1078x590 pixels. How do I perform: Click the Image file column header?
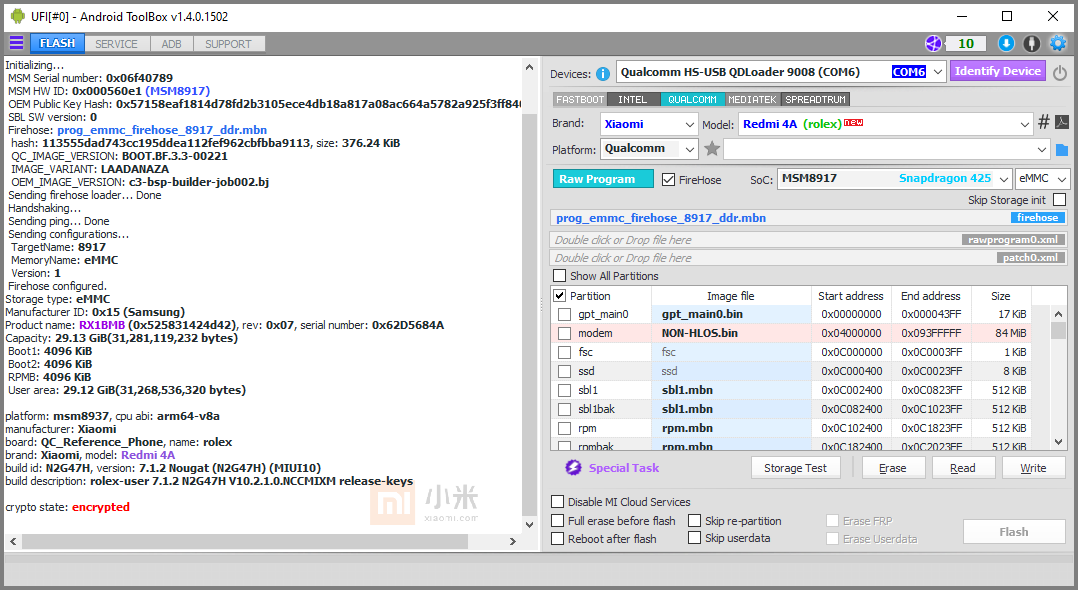tap(731, 296)
